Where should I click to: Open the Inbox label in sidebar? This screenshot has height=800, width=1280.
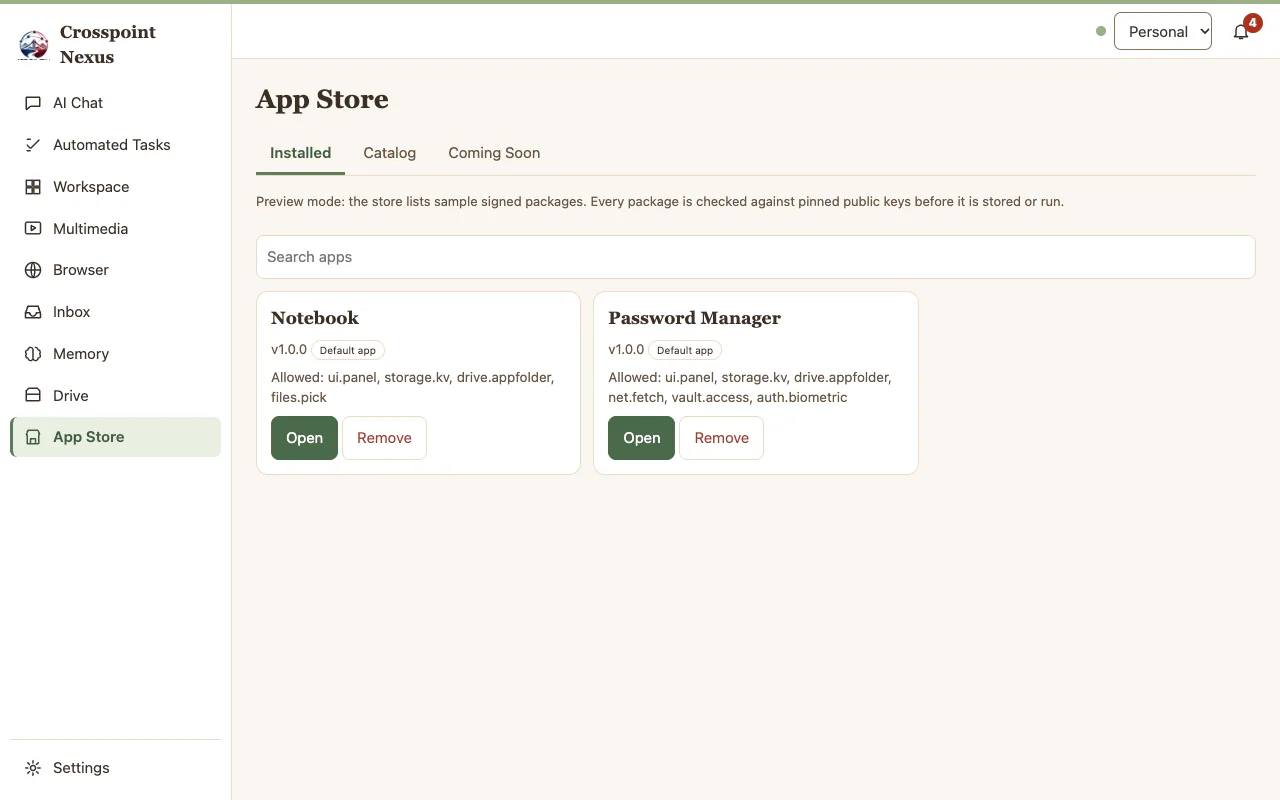pyautogui.click(x=72, y=312)
